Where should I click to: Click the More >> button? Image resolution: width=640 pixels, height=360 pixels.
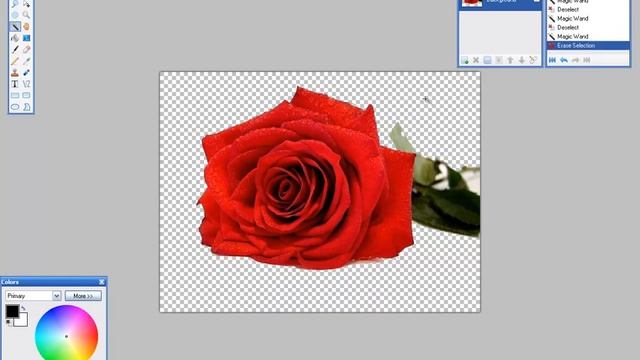pos(83,296)
